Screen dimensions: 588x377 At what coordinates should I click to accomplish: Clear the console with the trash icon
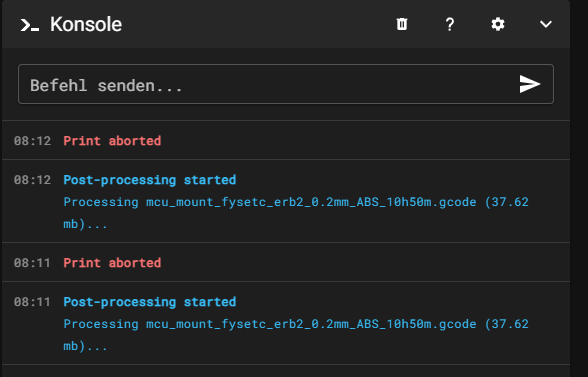click(x=402, y=24)
